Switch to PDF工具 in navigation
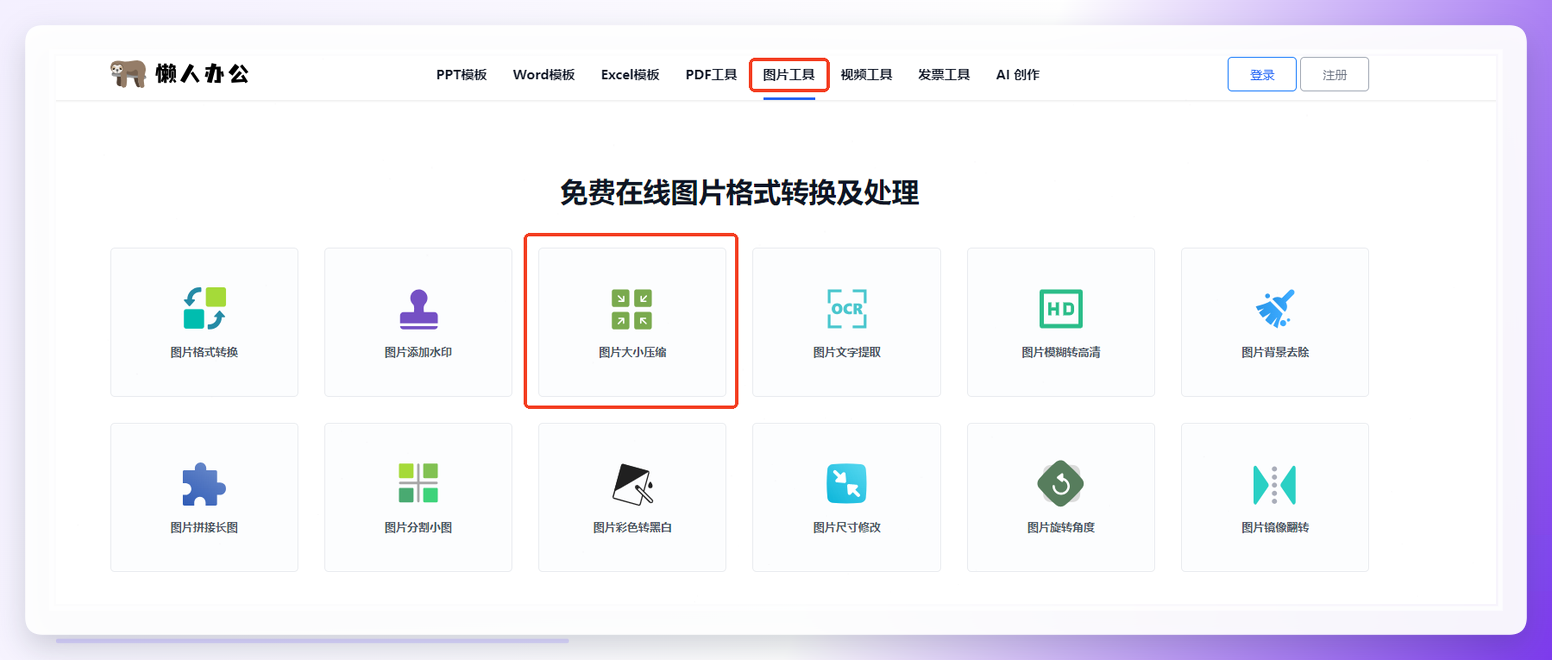1552x660 pixels. click(x=711, y=74)
